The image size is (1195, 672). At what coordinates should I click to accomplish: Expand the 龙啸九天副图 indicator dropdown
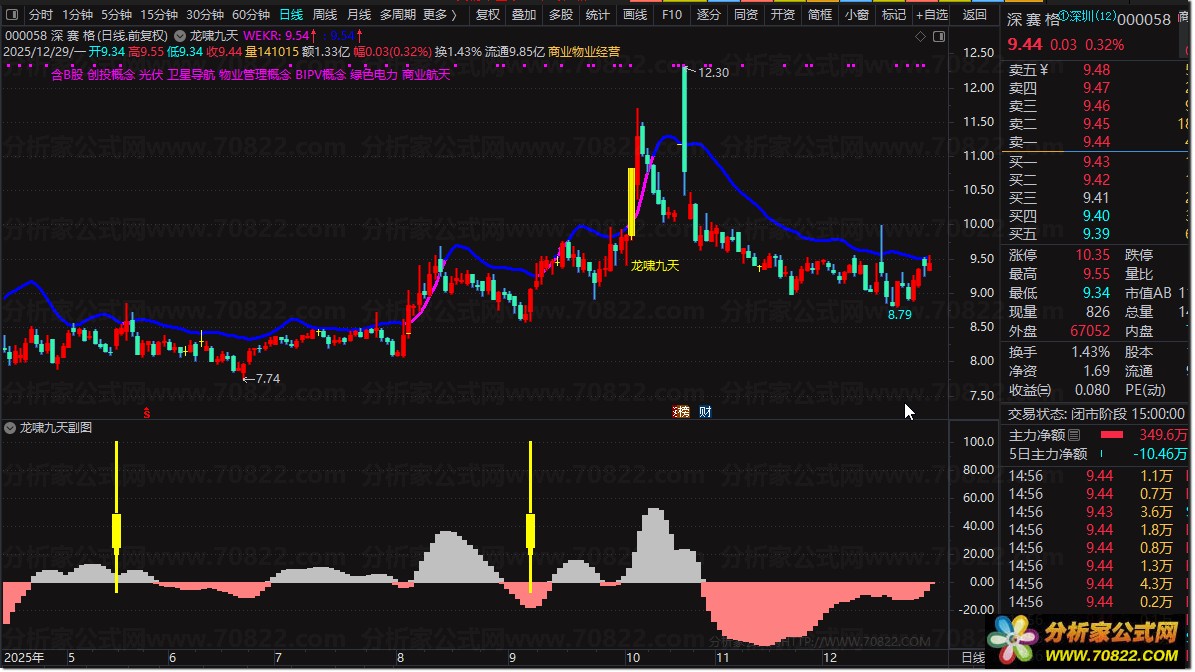10,428
